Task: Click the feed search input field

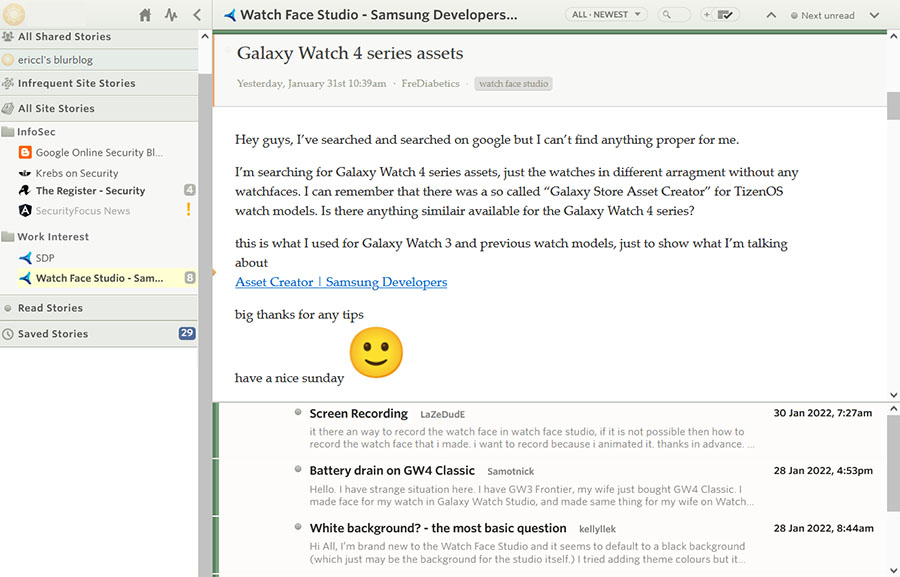Action: click(675, 15)
